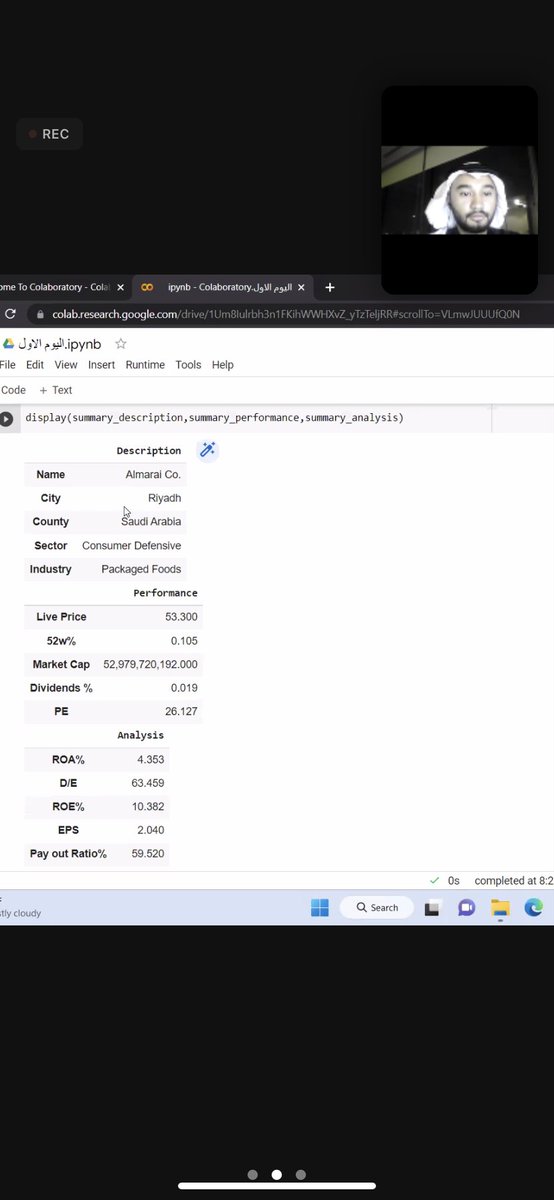This screenshot has width=554, height=1200.
Task: Click the 'Riyadh' city value
Action: (x=165, y=498)
